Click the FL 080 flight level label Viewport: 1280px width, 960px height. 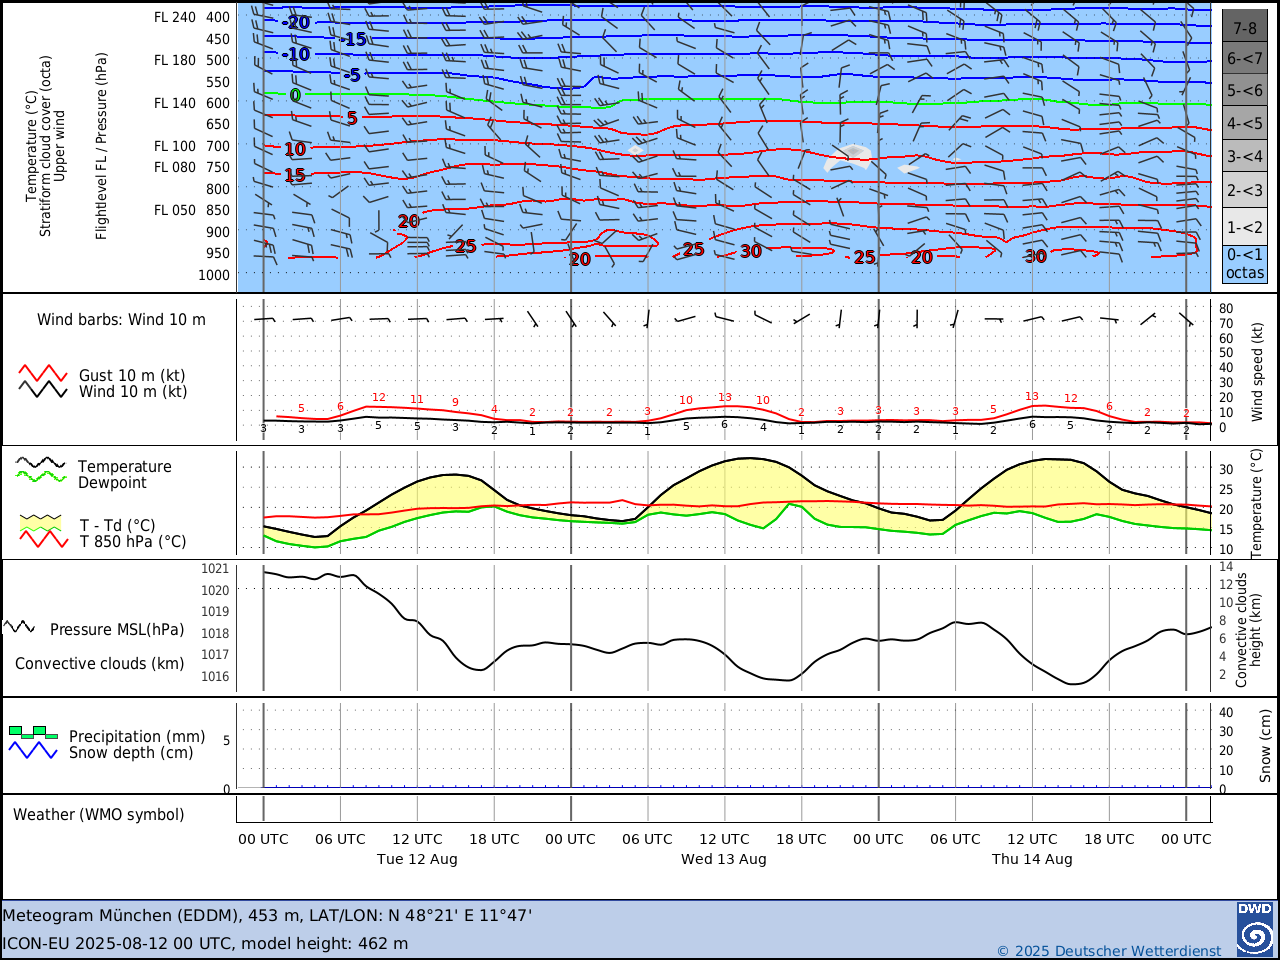point(175,167)
